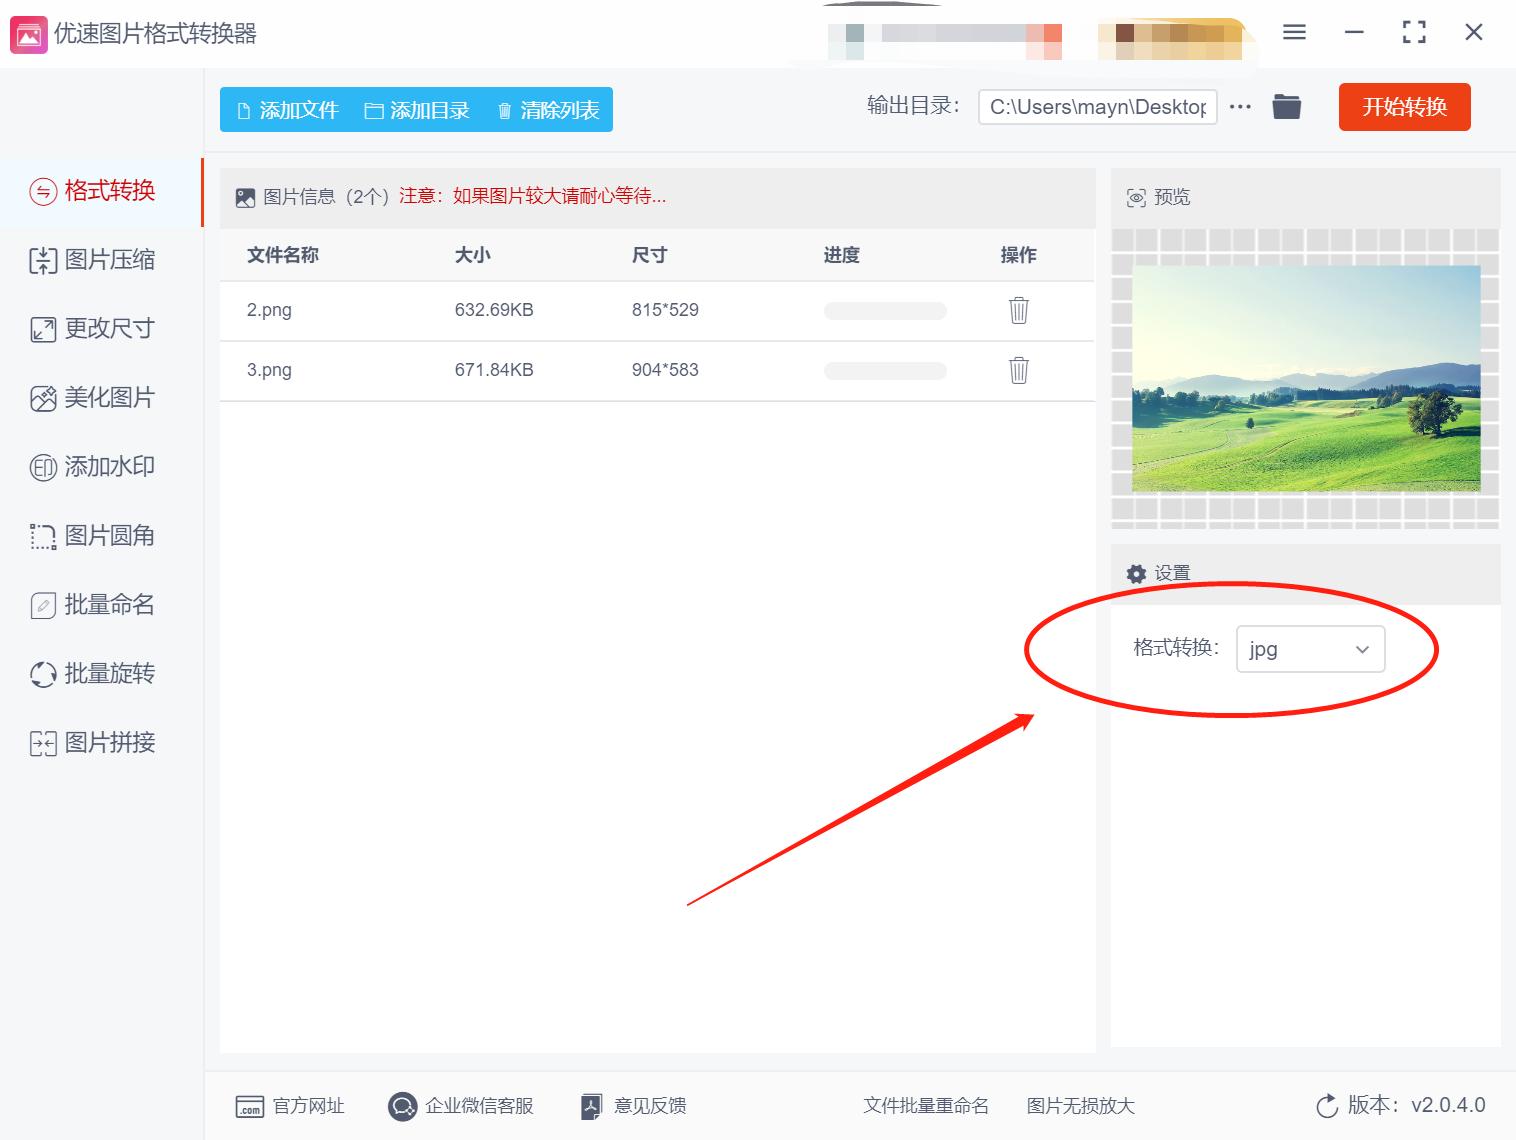1516x1140 pixels.
Task: Open the output folder browser icon
Action: (x=1287, y=106)
